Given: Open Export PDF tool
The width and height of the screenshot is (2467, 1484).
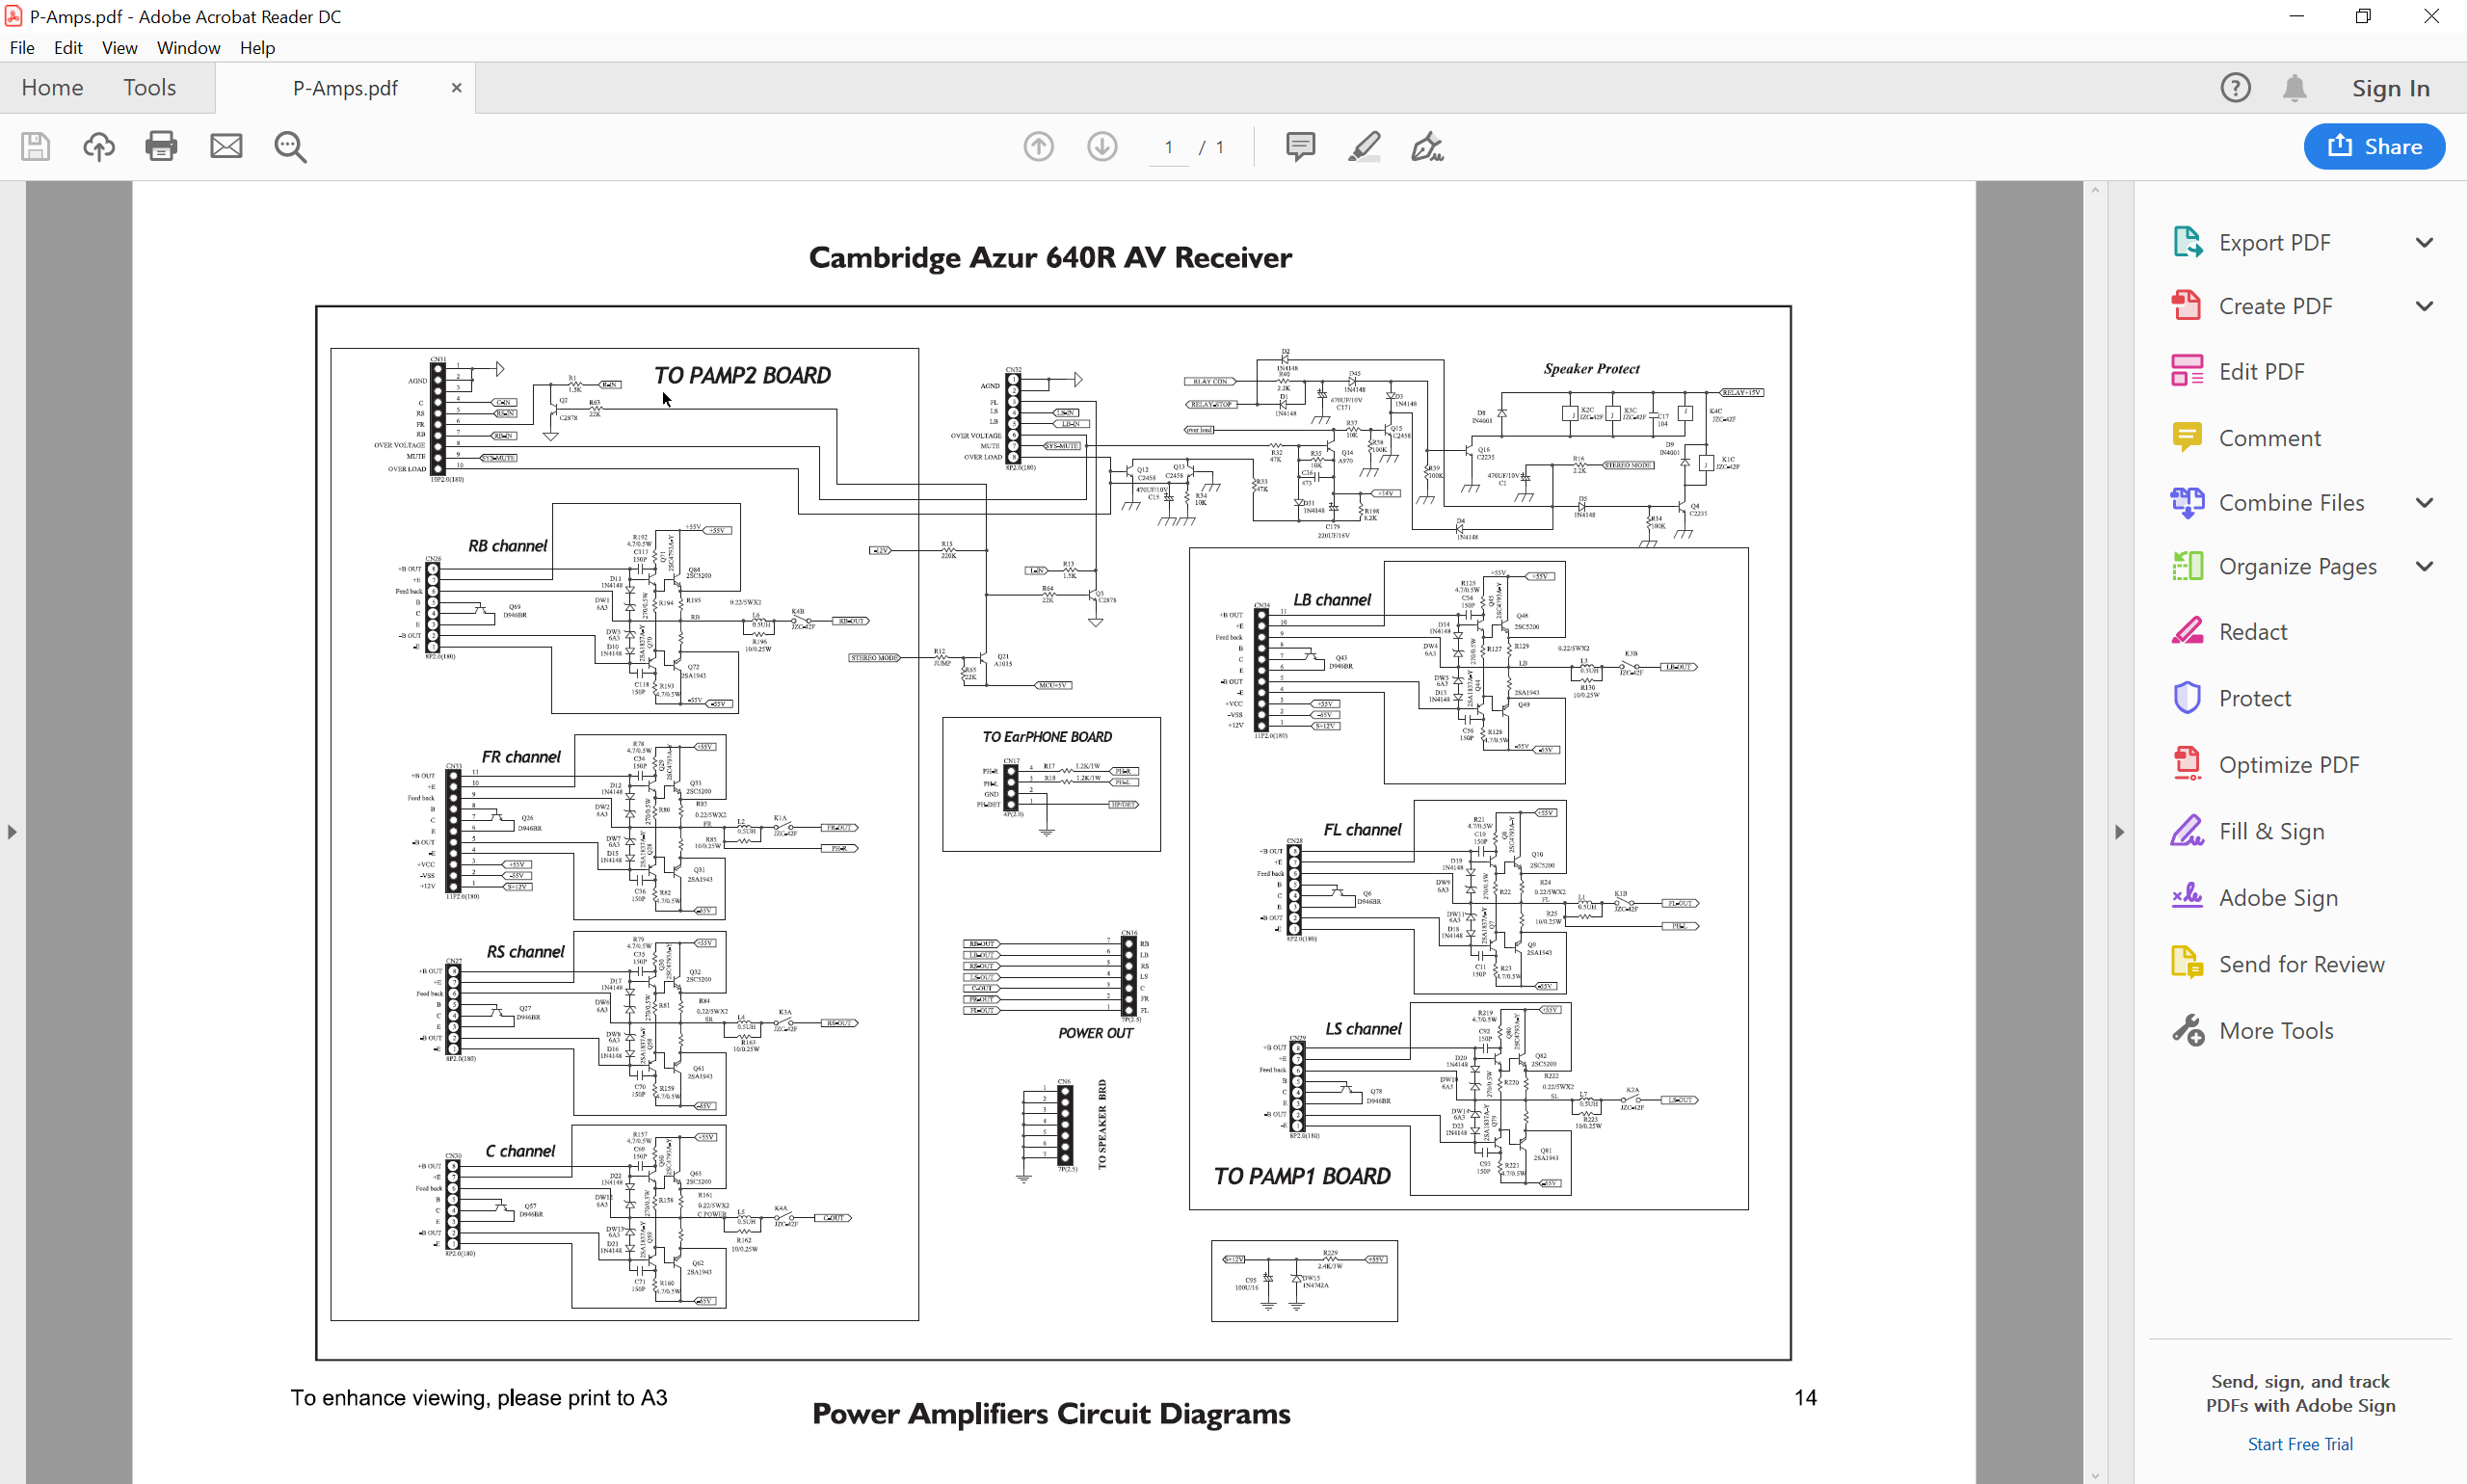Looking at the screenshot, I should point(2274,243).
